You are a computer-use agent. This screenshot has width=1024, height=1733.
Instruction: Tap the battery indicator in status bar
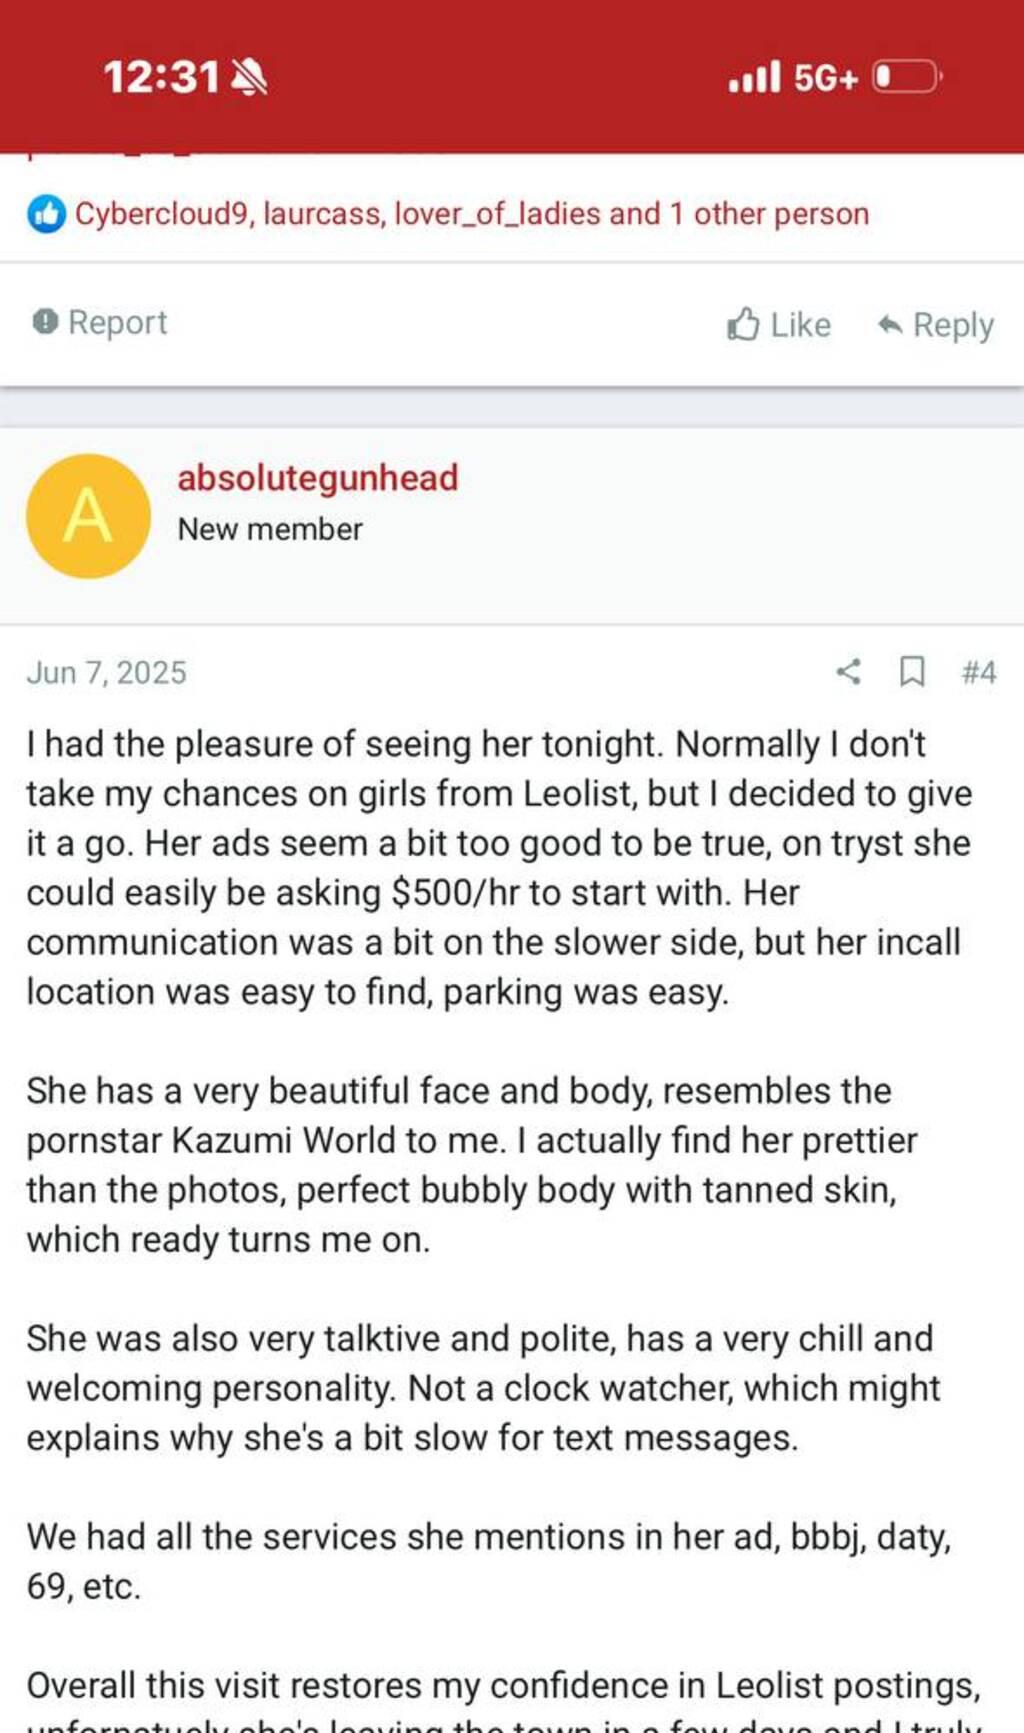[906, 77]
